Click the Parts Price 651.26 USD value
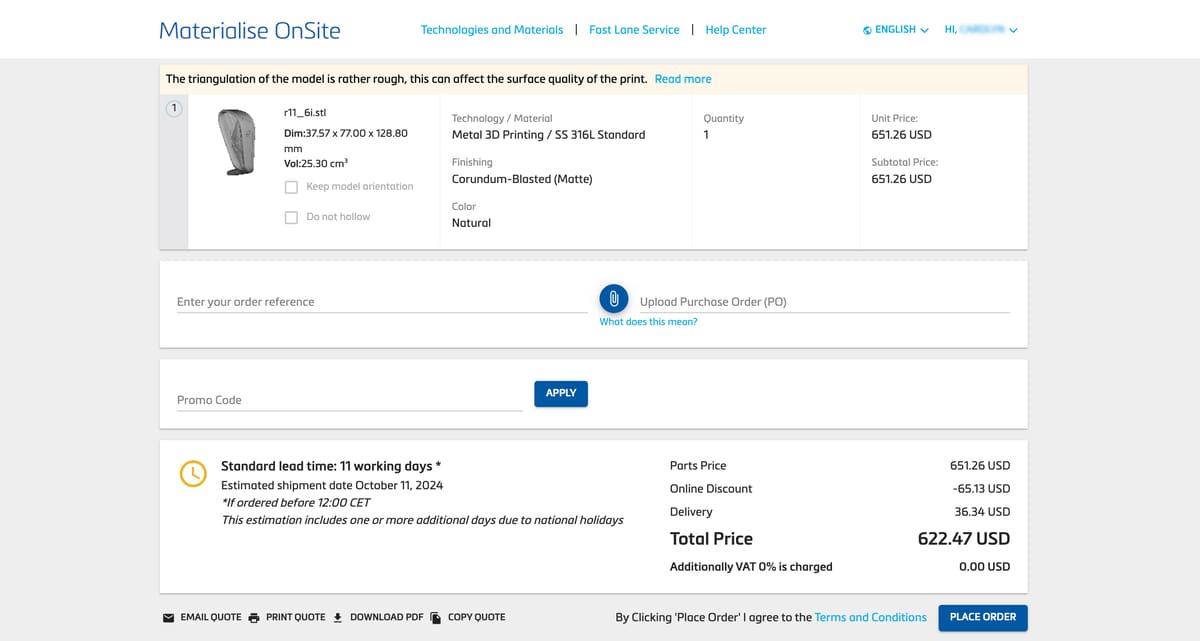 [980, 466]
